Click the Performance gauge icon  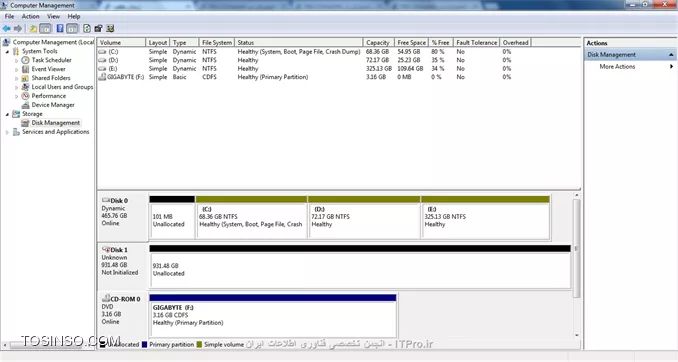coord(26,96)
